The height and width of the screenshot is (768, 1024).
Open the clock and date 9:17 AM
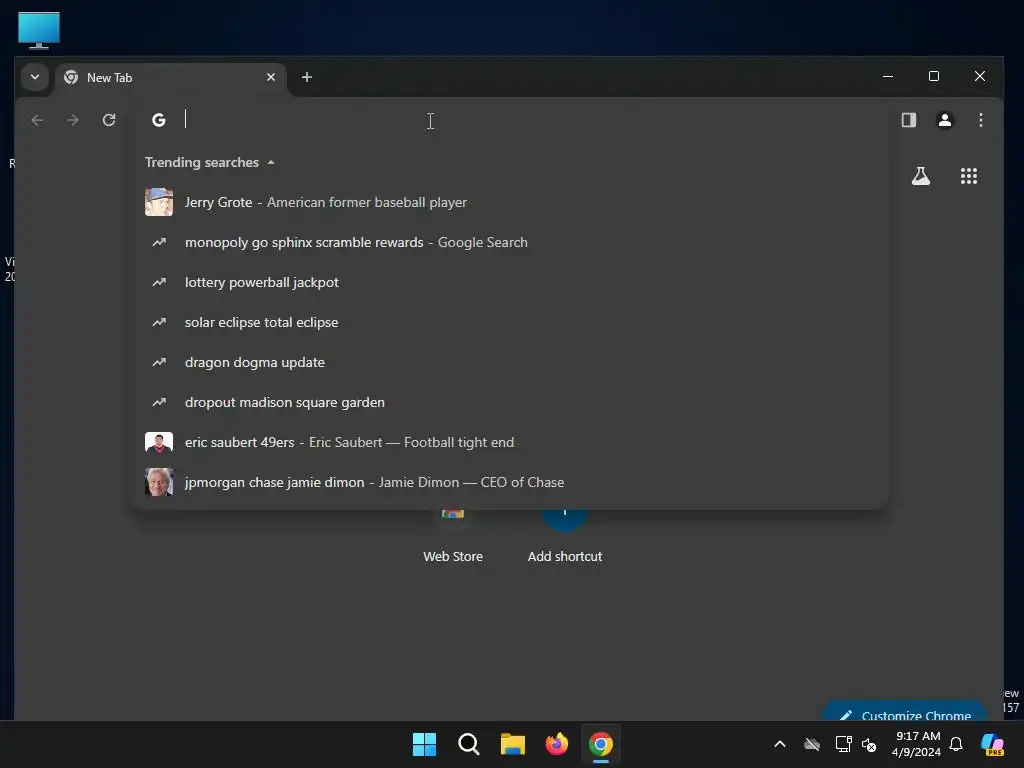(x=917, y=744)
